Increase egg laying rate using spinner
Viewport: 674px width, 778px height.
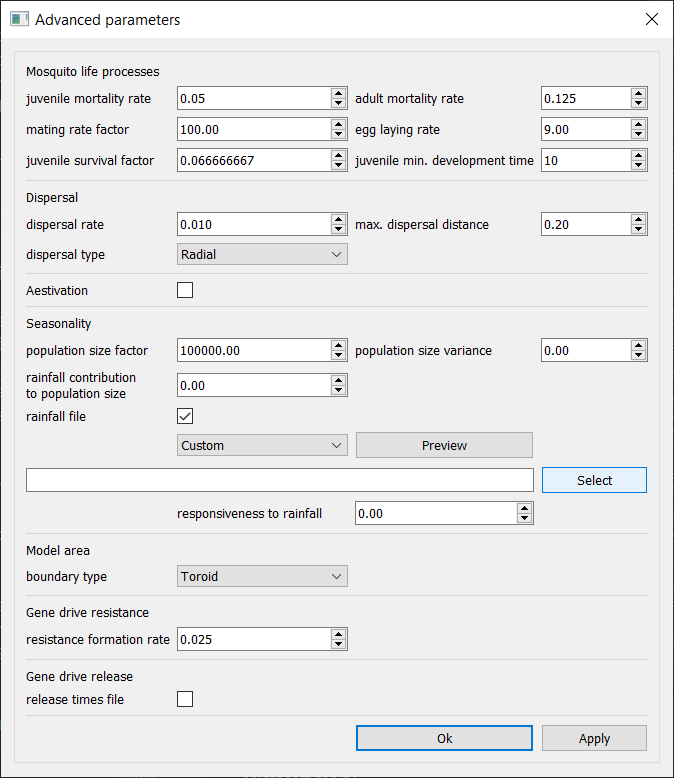(638, 124)
